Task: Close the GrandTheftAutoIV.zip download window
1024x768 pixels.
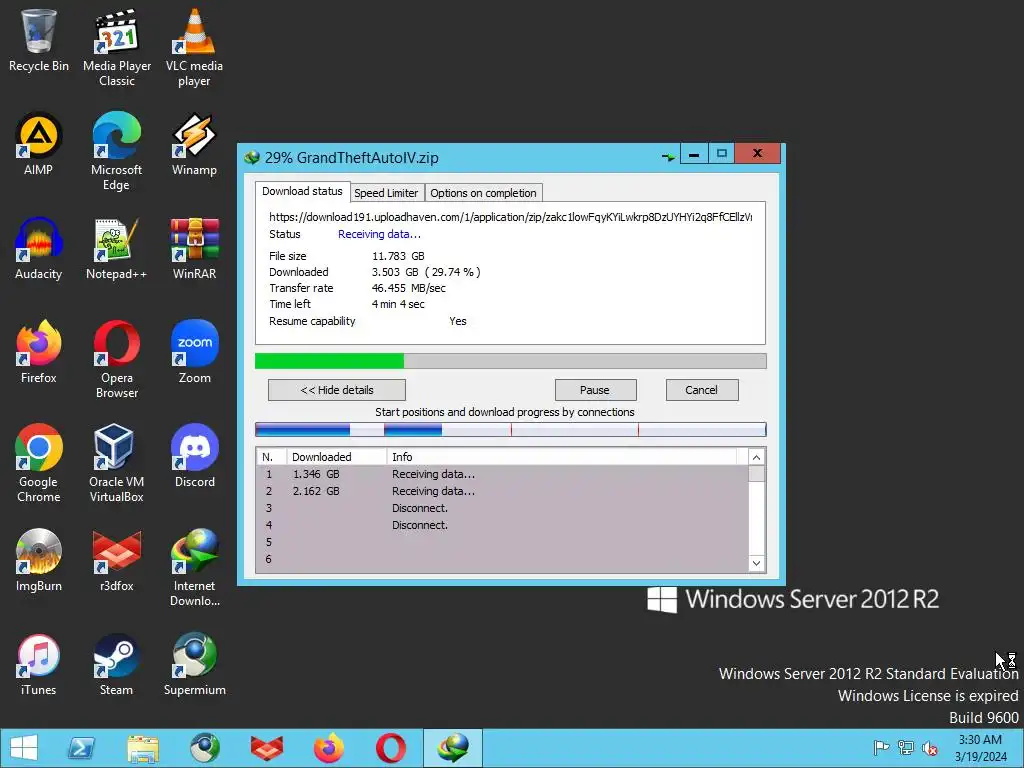Action: (758, 154)
